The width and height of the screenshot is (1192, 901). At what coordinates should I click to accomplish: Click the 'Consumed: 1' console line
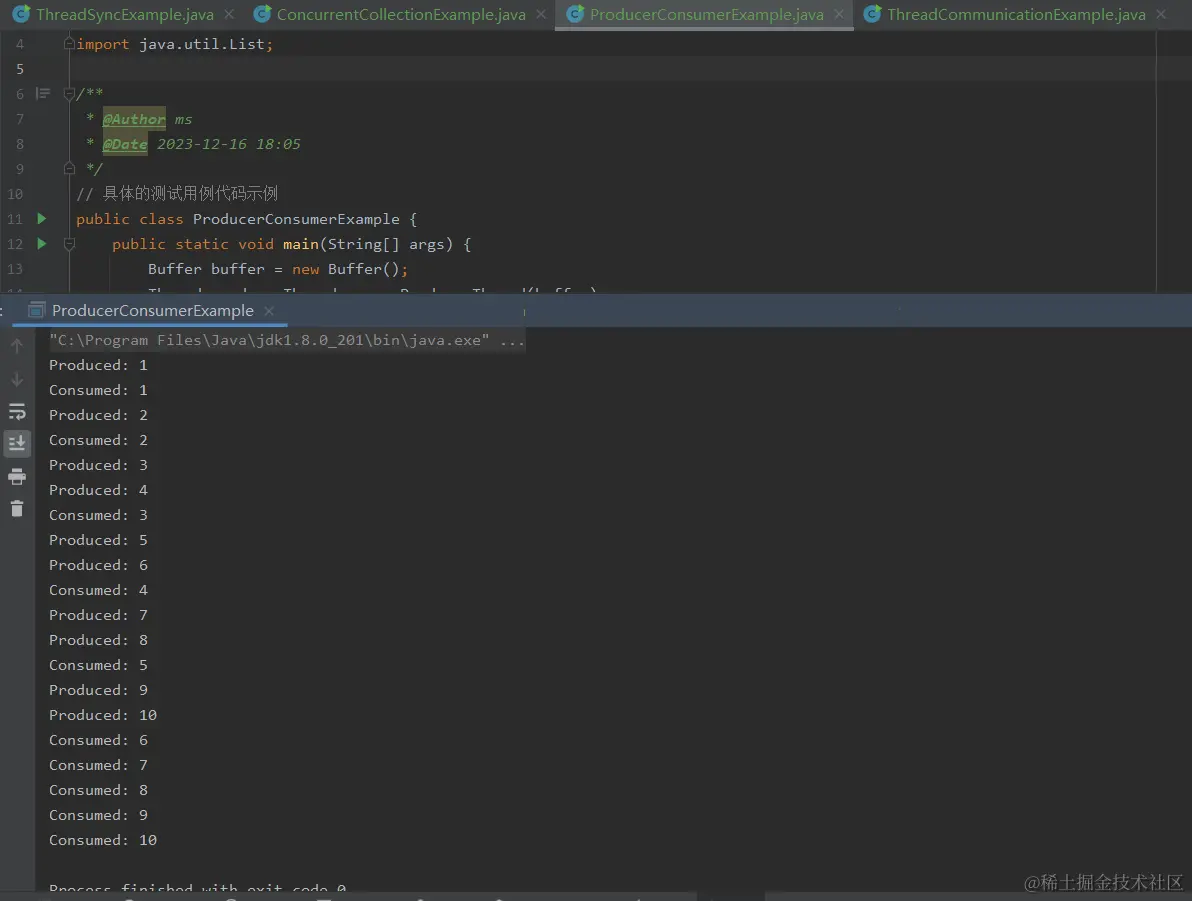click(98, 390)
